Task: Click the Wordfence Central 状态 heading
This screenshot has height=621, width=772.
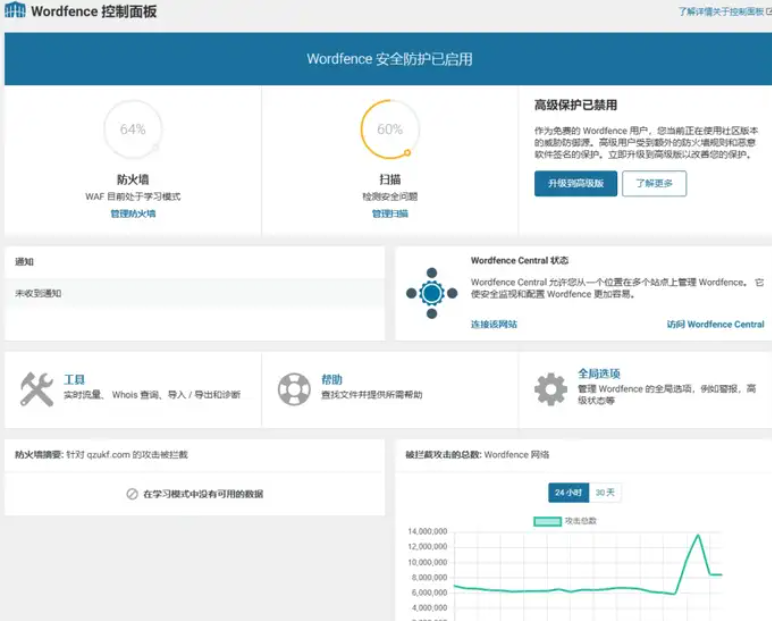Action: (x=519, y=261)
